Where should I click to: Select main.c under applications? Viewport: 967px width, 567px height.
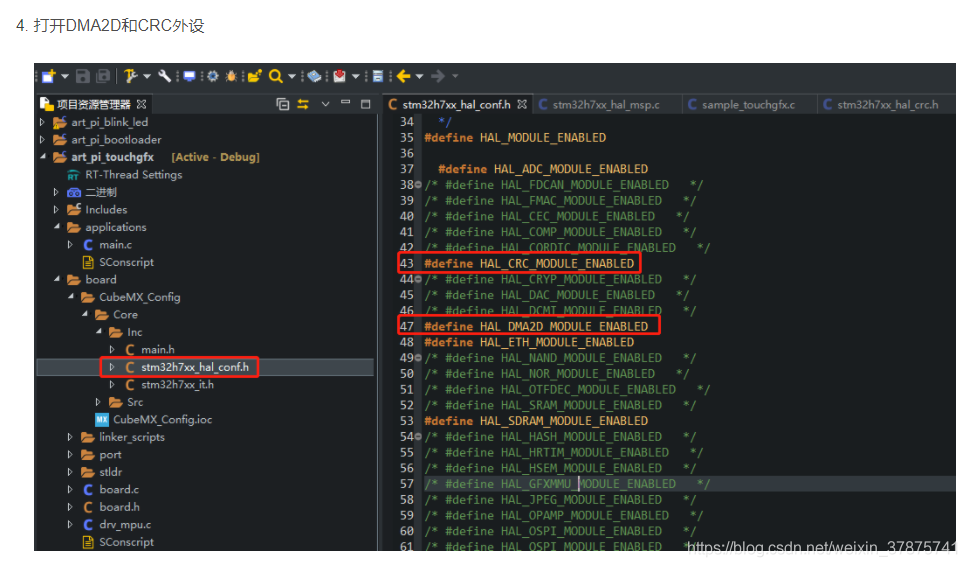point(115,245)
